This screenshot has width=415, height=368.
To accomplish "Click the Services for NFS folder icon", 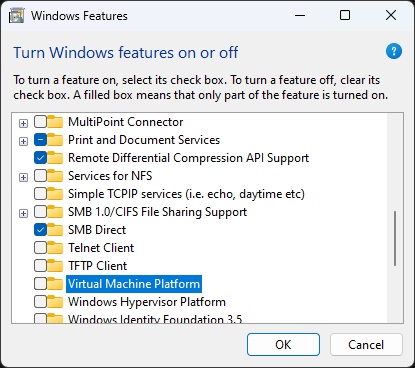I will point(55,176).
